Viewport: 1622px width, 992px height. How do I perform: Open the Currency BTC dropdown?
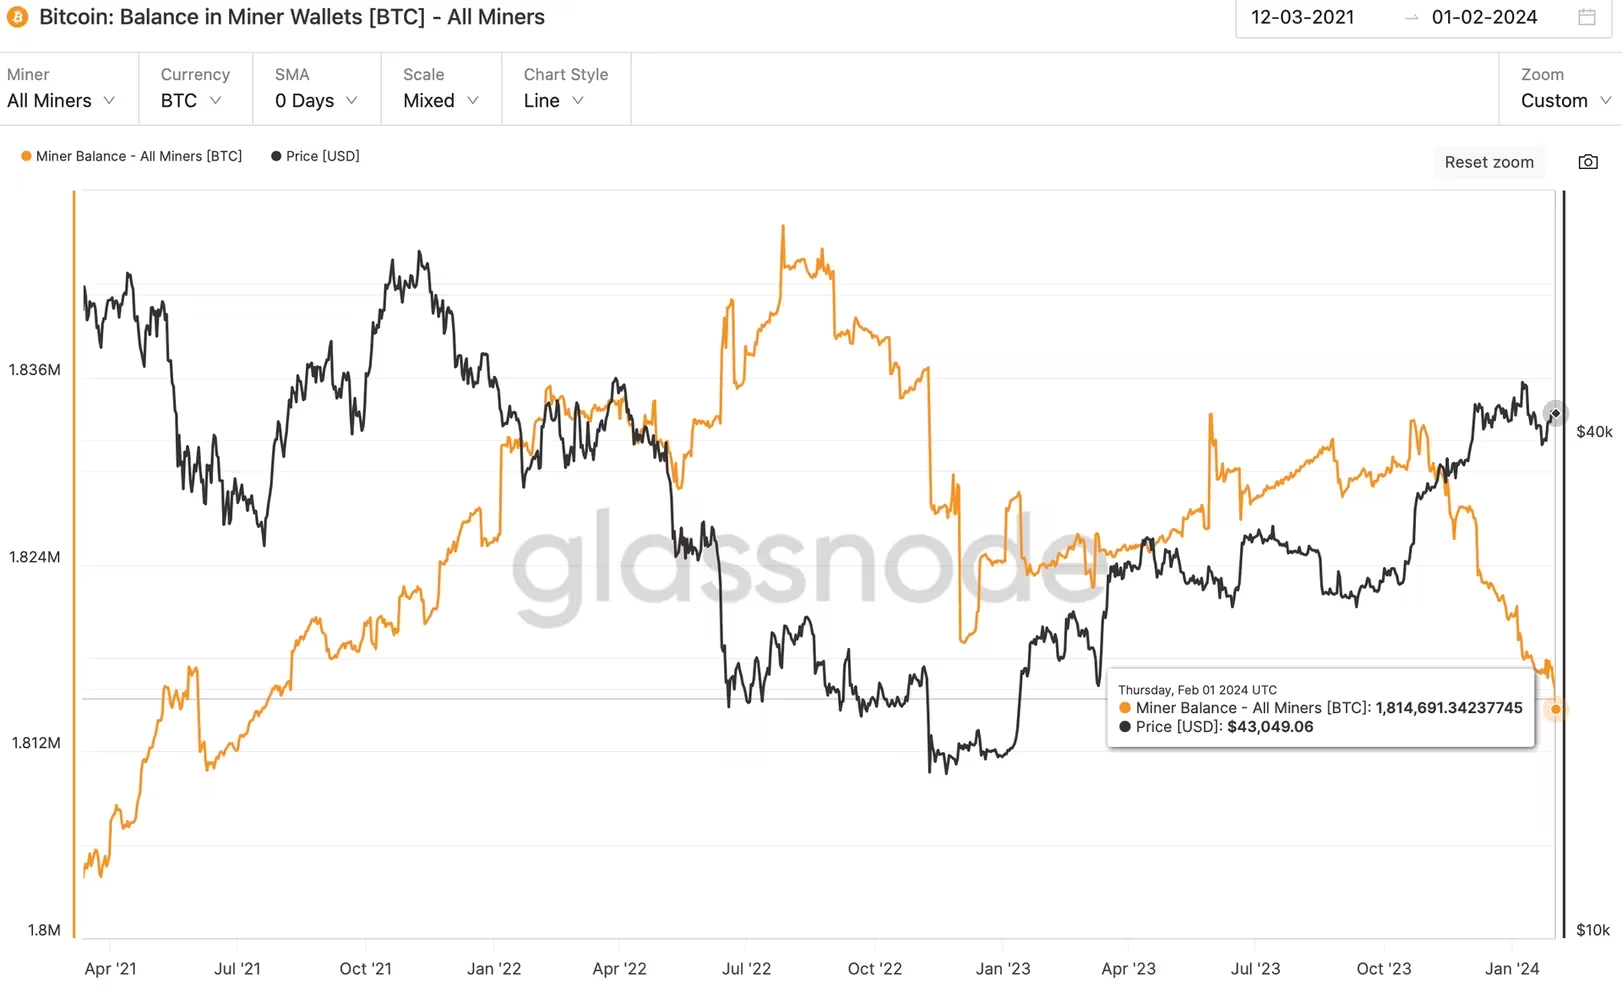coord(190,100)
